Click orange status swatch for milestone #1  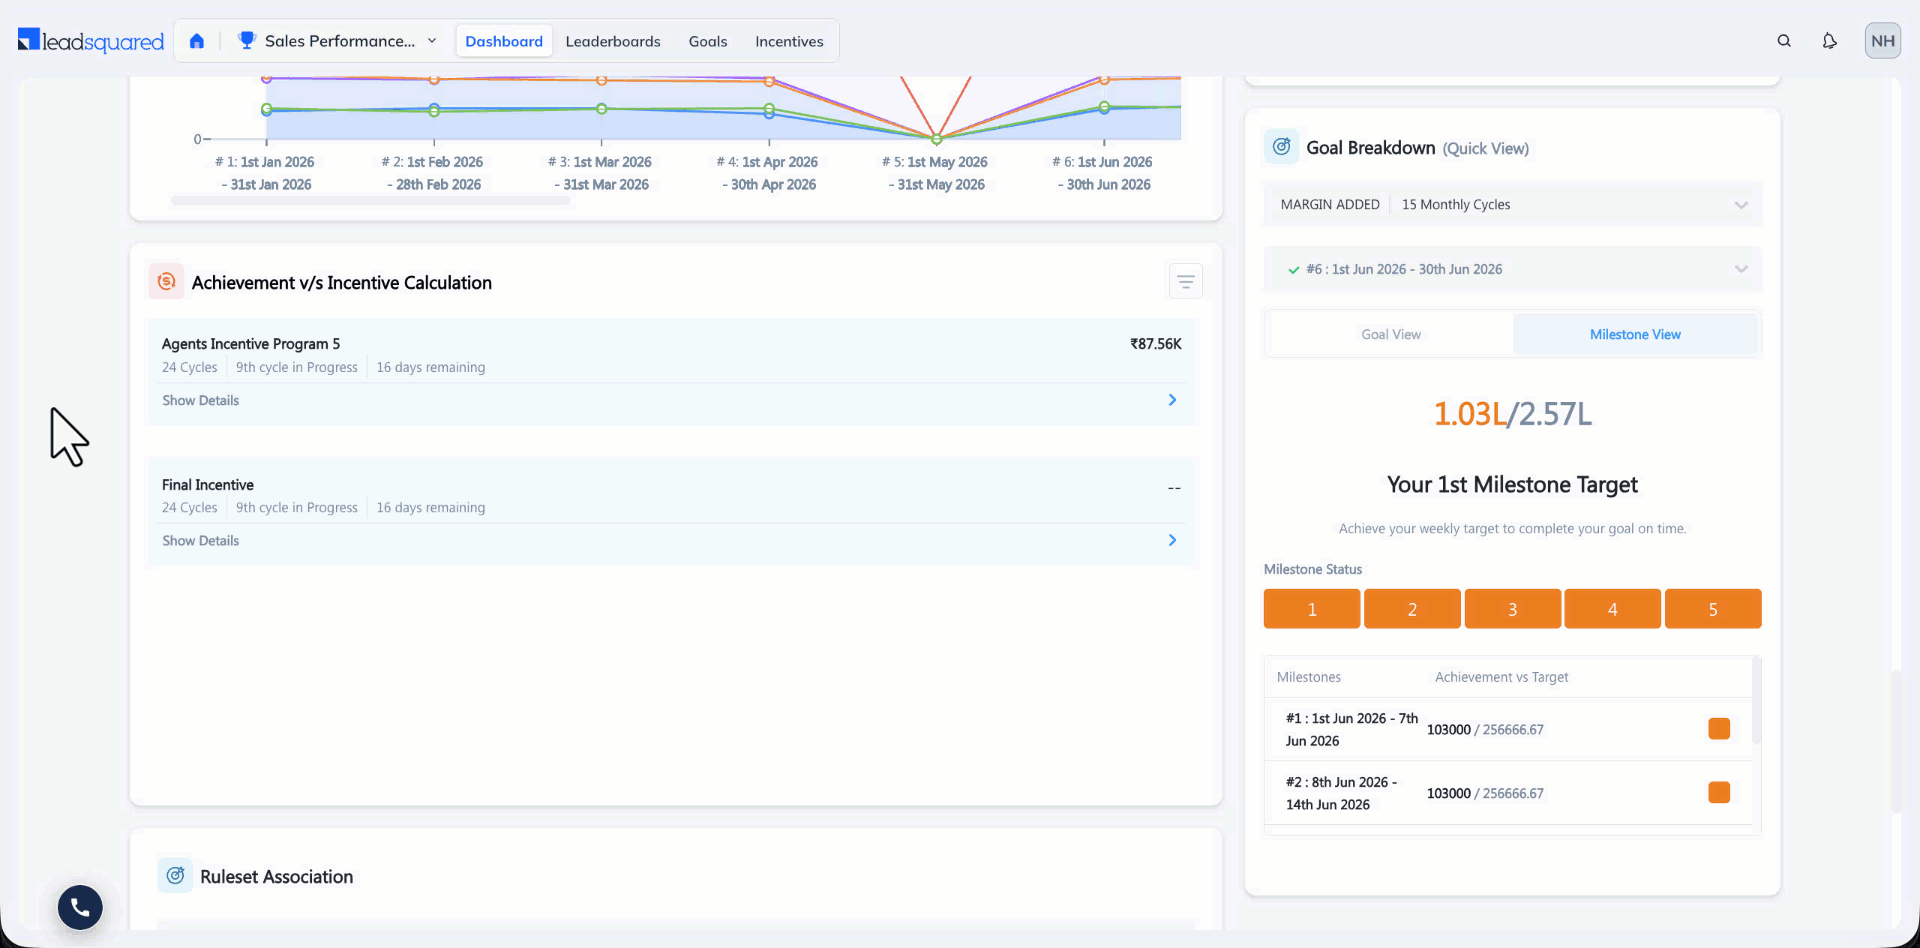coord(1719,729)
